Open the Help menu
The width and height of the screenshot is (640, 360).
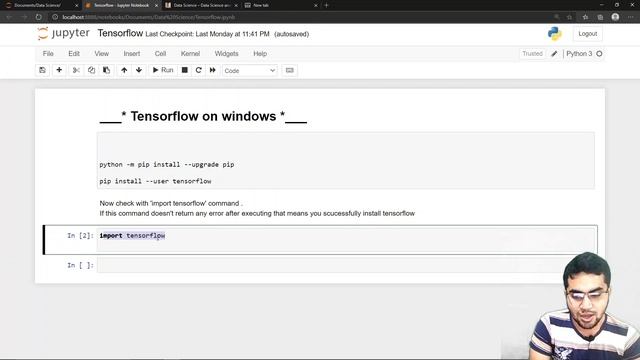(260, 53)
